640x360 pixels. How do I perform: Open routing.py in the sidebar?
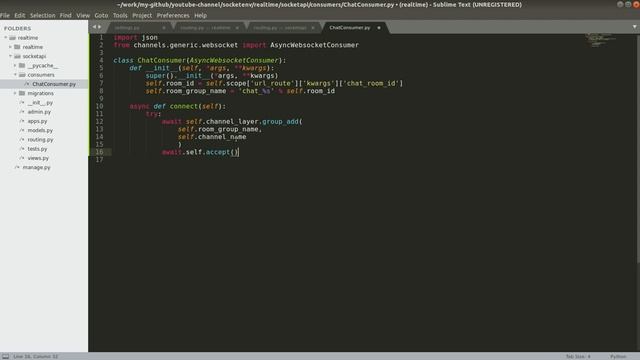[40, 140]
